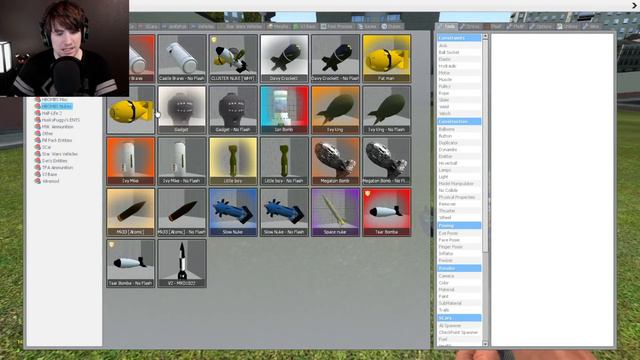Collapse the Posing tool category
640x360 pixels.
click(x=459, y=225)
